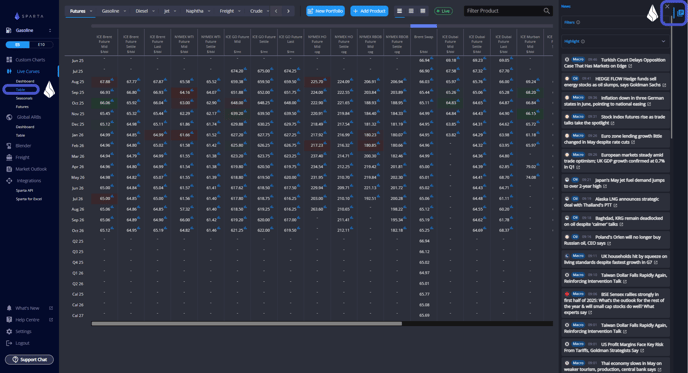Show previous tabs with the left arrow
This screenshot has width=688, height=373.
coord(276,11)
